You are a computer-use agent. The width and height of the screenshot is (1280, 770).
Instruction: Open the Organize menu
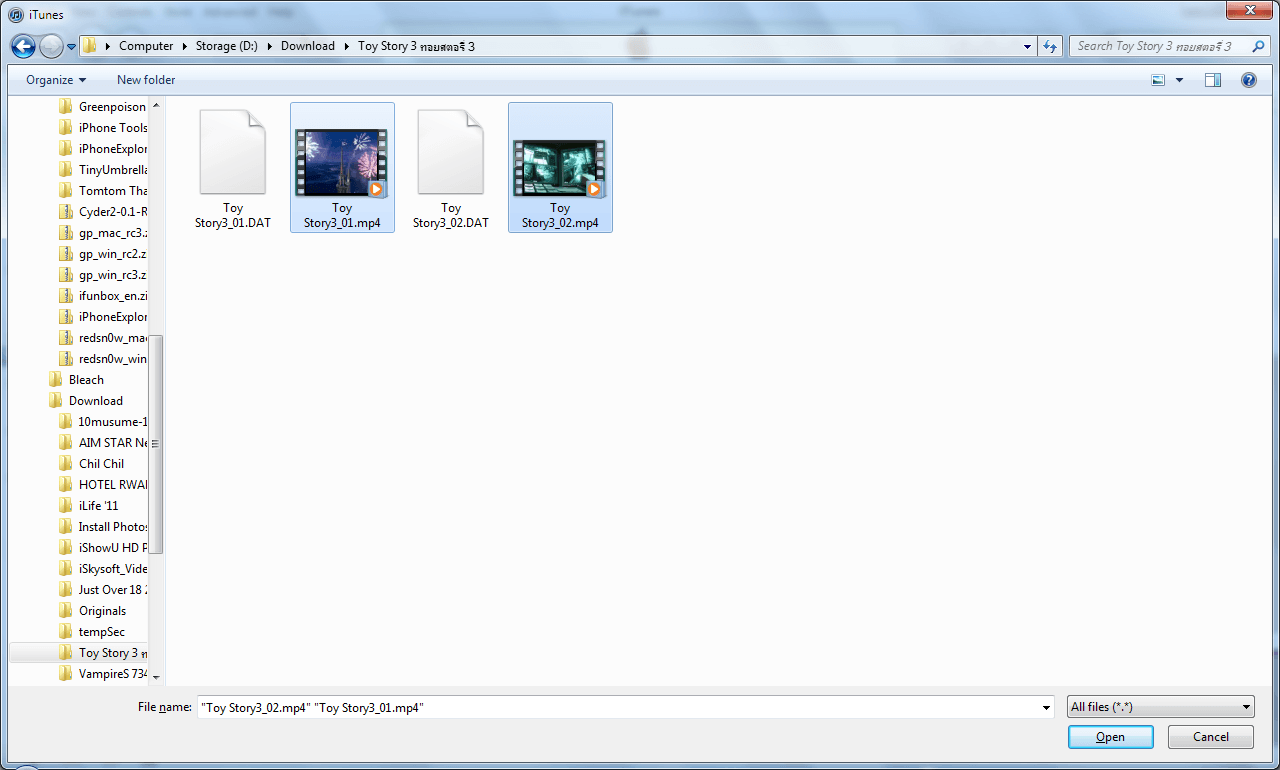coord(56,80)
